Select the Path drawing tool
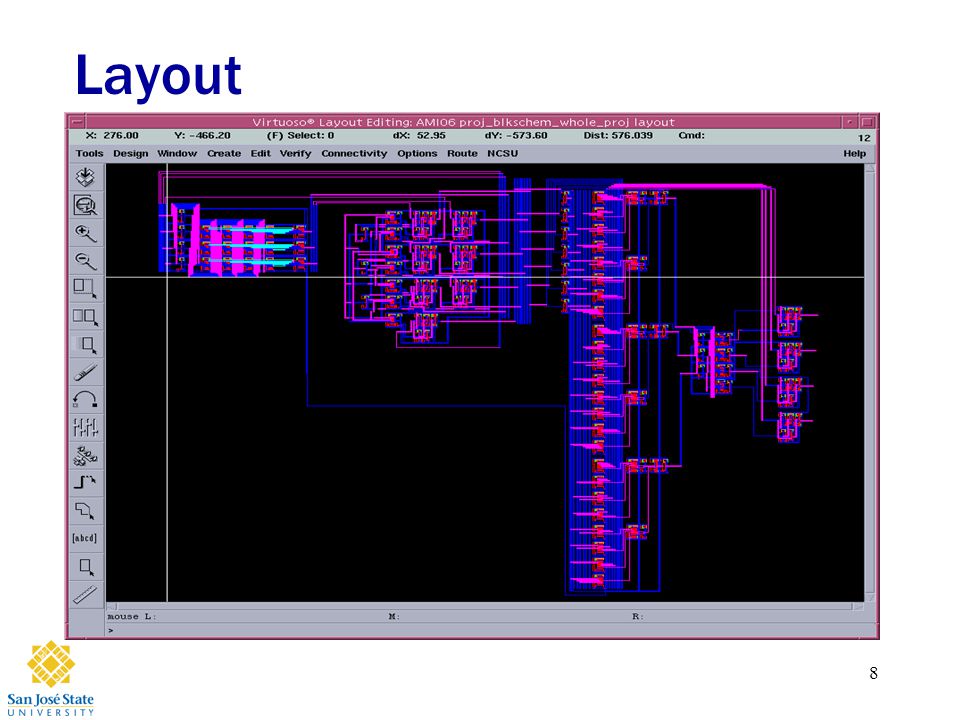This screenshot has height=720, width=960. click(x=86, y=483)
